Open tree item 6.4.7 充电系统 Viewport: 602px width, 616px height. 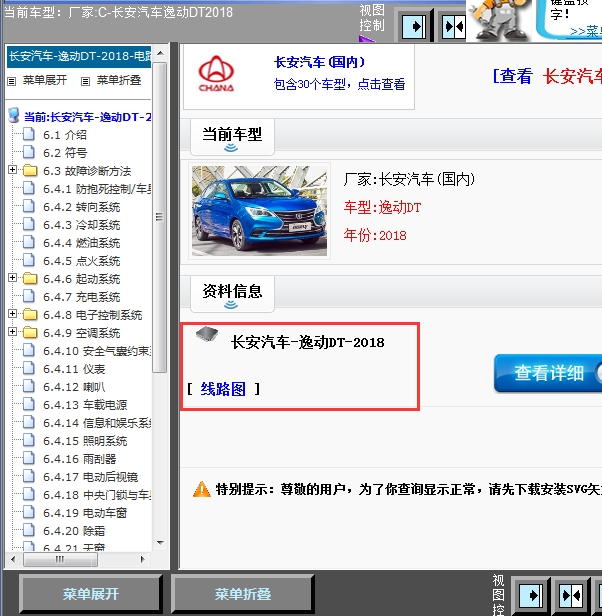[82, 297]
